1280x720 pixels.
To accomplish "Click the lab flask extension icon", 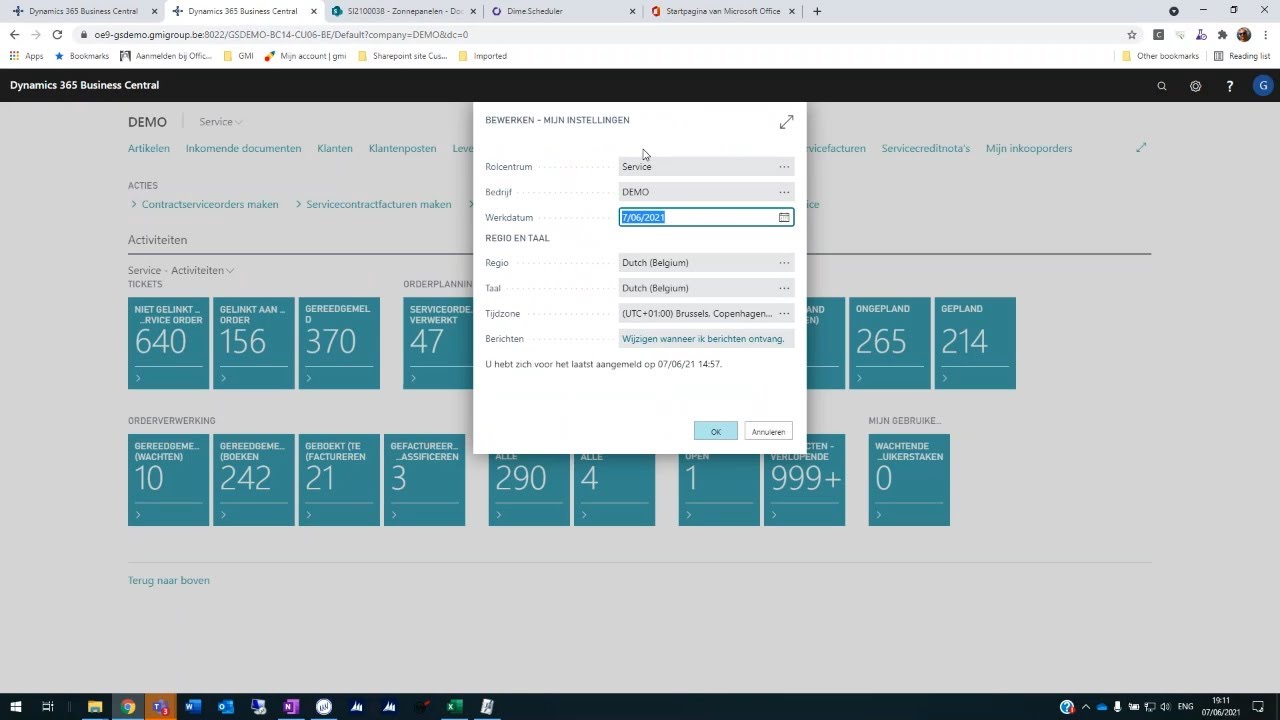I will [1201, 34].
